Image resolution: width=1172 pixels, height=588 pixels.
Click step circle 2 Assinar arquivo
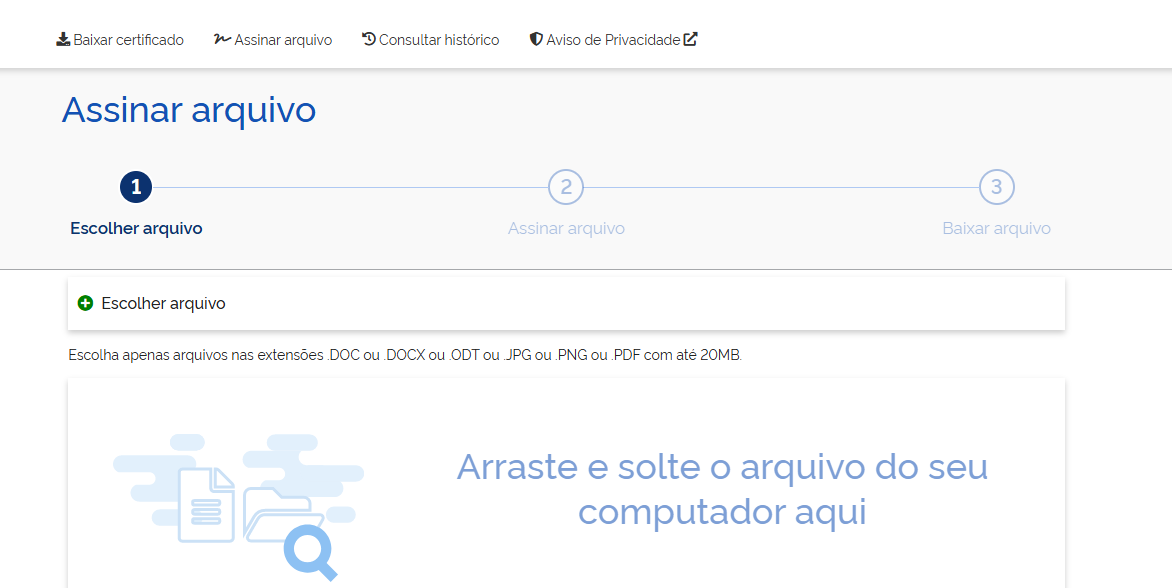pyautogui.click(x=566, y=186)
